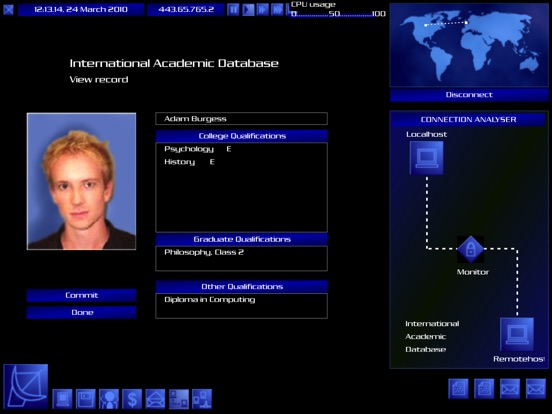Click the date and time display
The height and width of the screenshot is (414, 552).
pyautogui.click(x=81, y=10)
